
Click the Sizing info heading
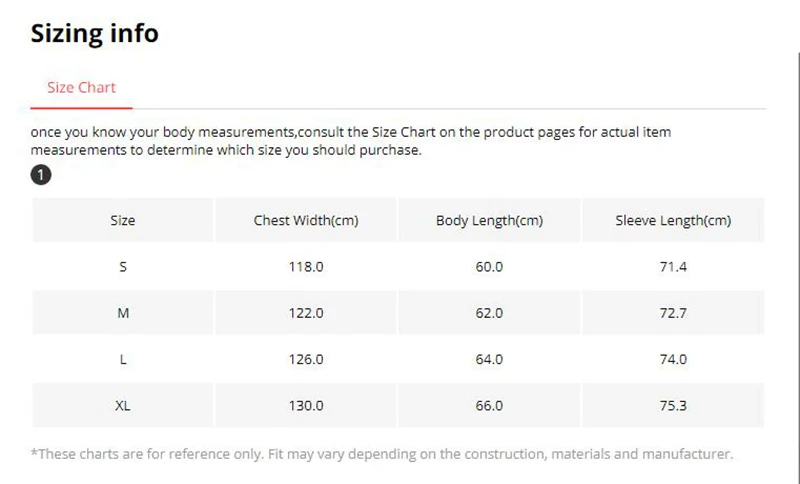tap(94, 33)
